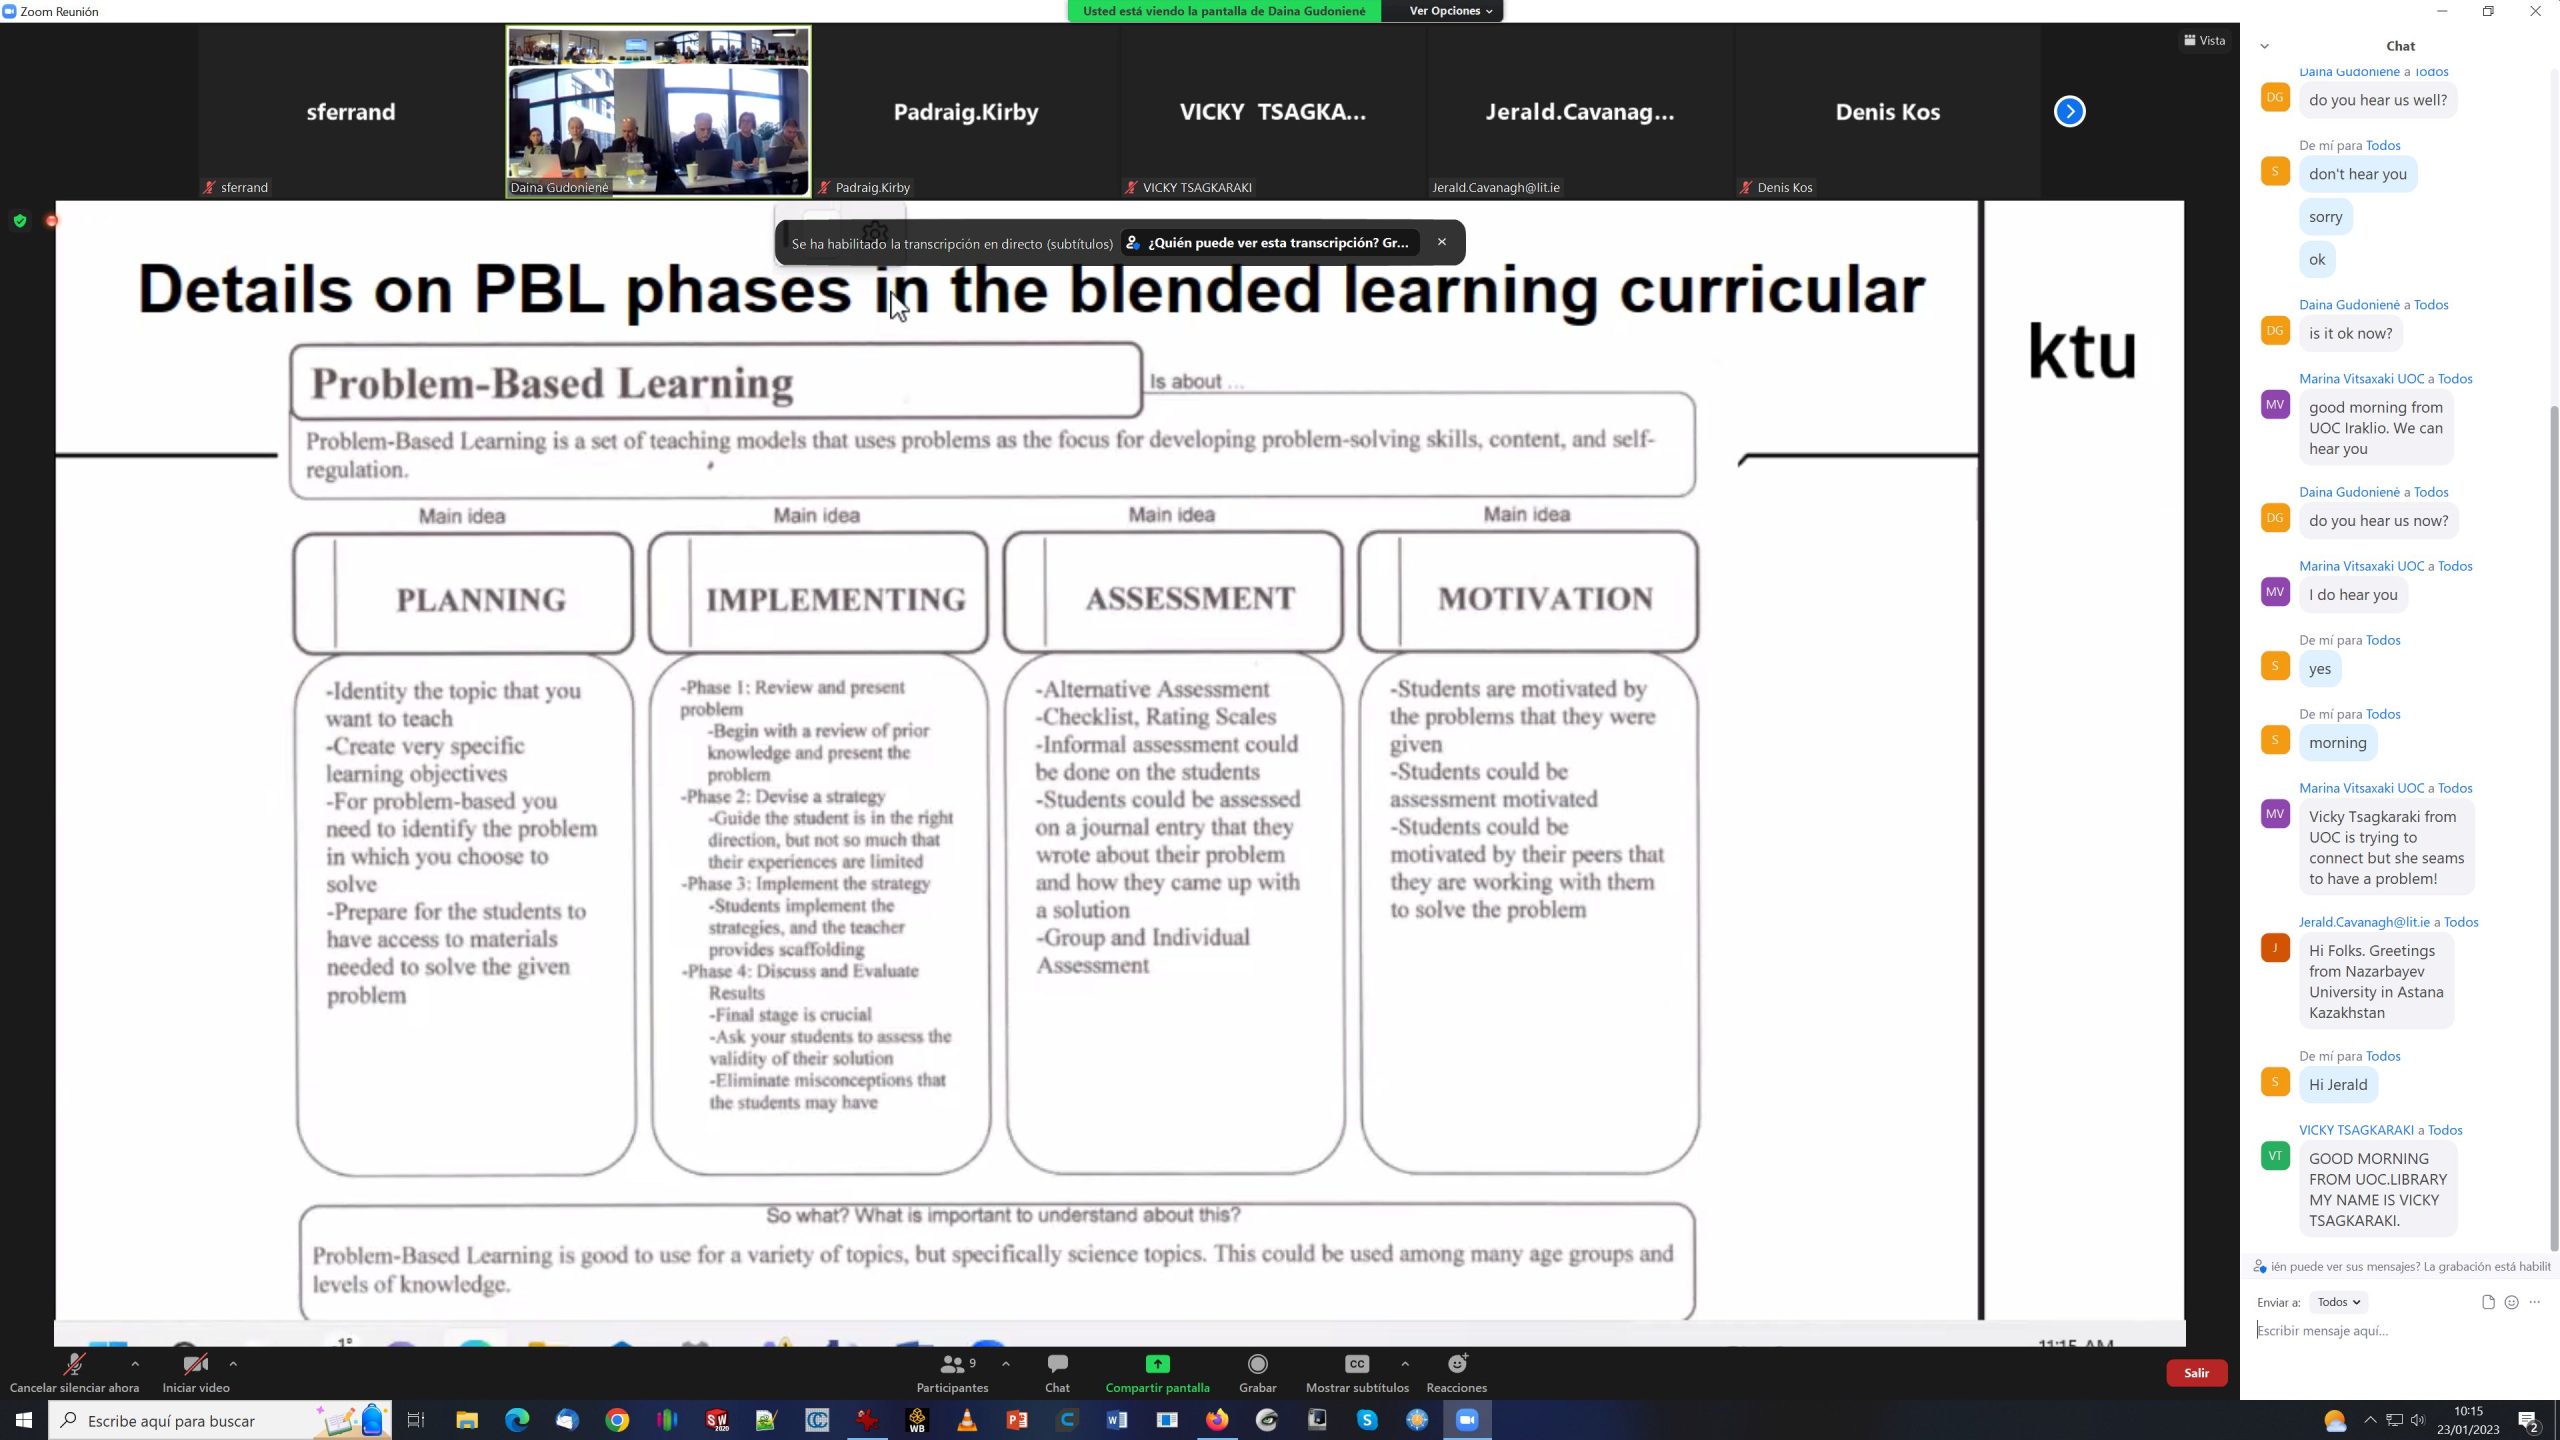Image resolution: width=2560 pixels, height=1440 pixels.
Task: Expand audio options arrow next to microphone
Action: coord(135,1364)
